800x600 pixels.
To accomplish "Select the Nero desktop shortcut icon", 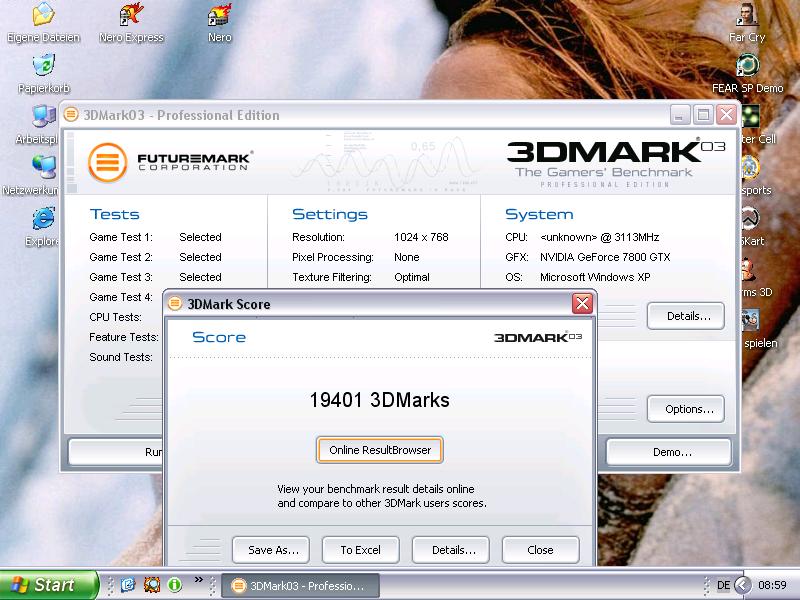I will 220,14.
